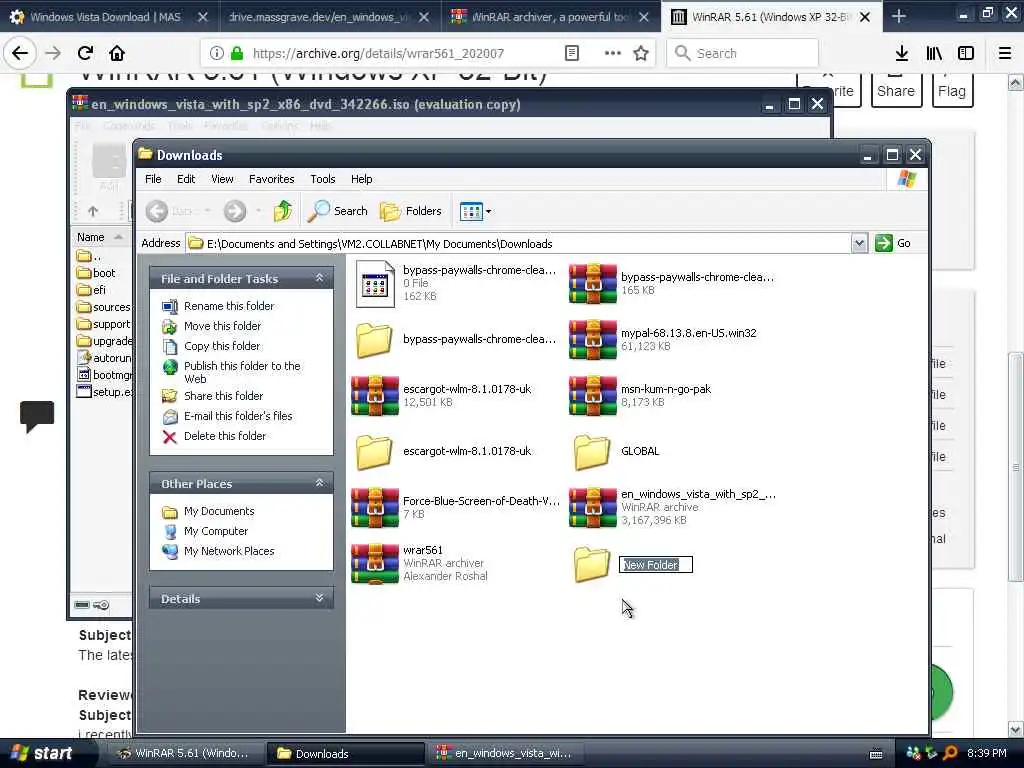
Task: Collapse the Other Places panel
Action: [x=319, y=483]
